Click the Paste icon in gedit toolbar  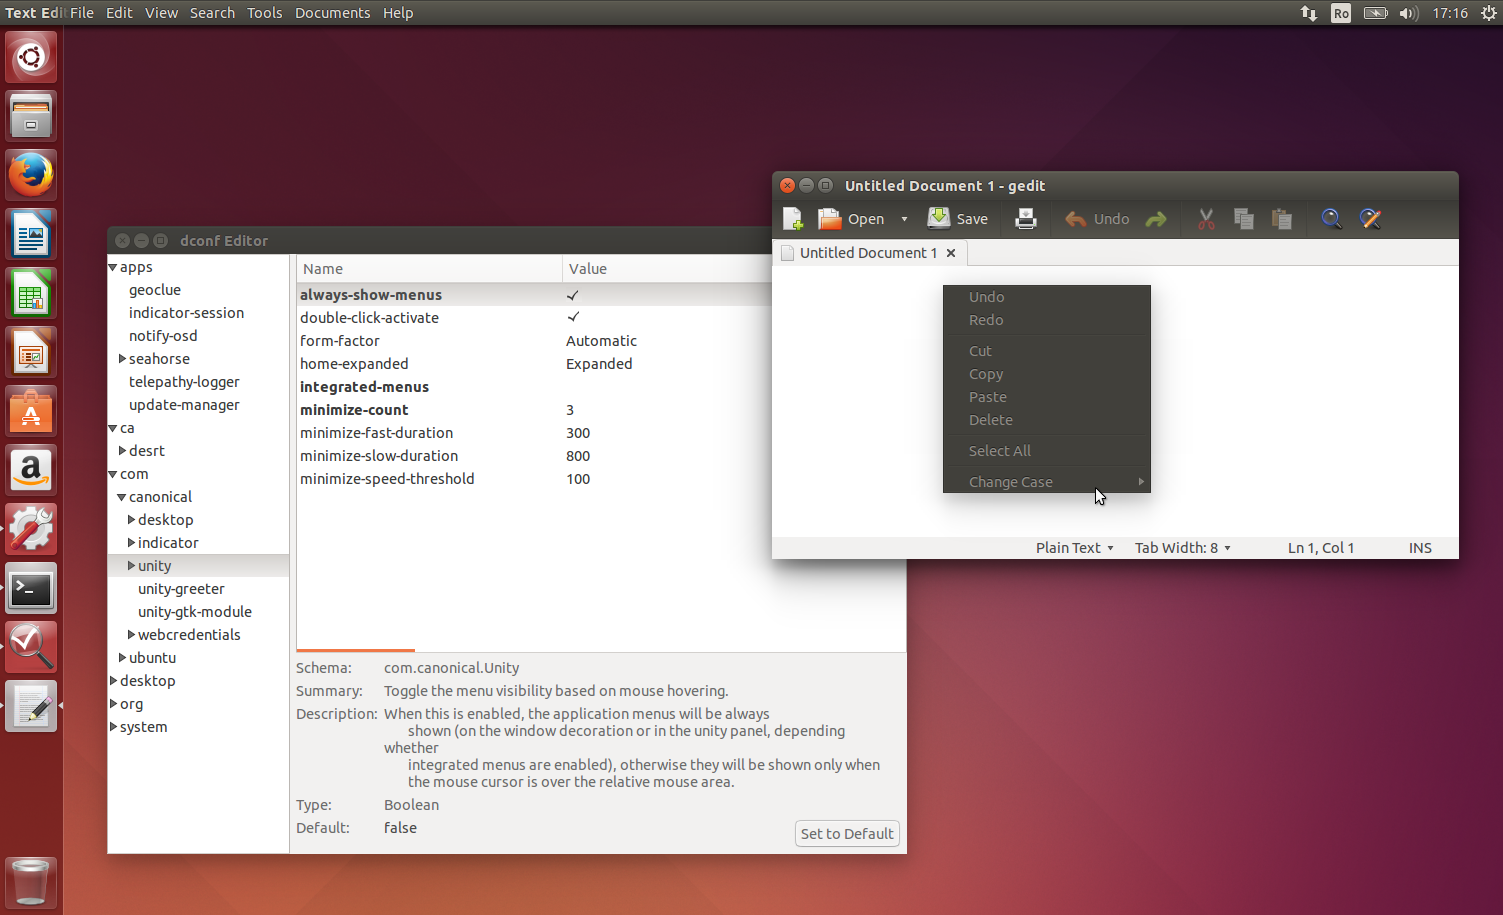[1282, 218]
